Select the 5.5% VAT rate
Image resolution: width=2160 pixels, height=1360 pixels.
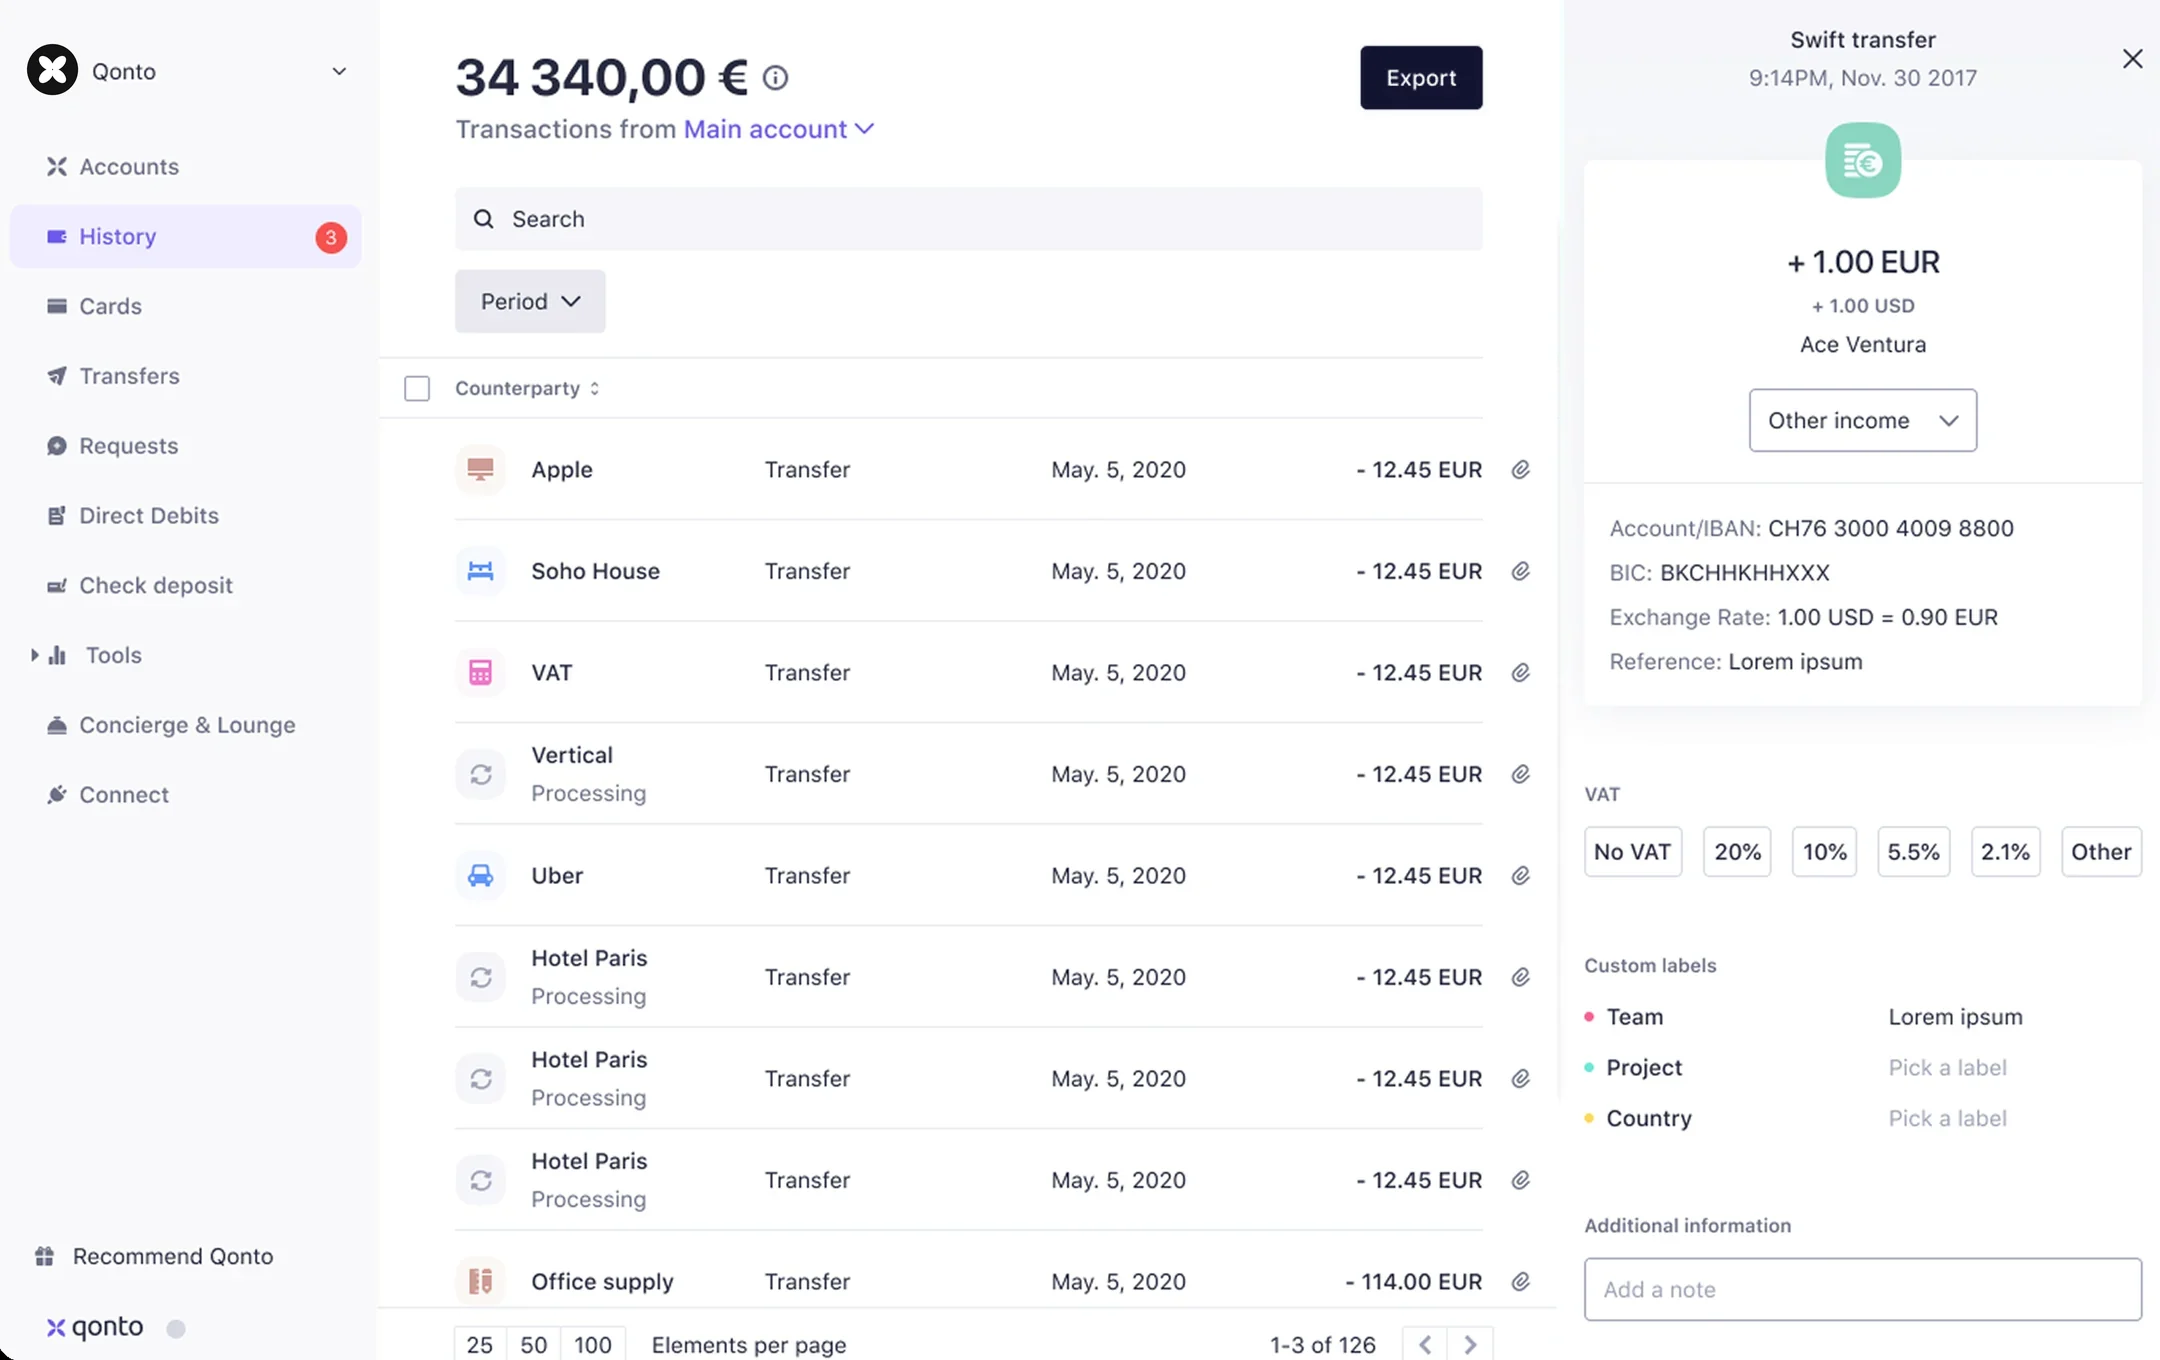[1913, 852]
